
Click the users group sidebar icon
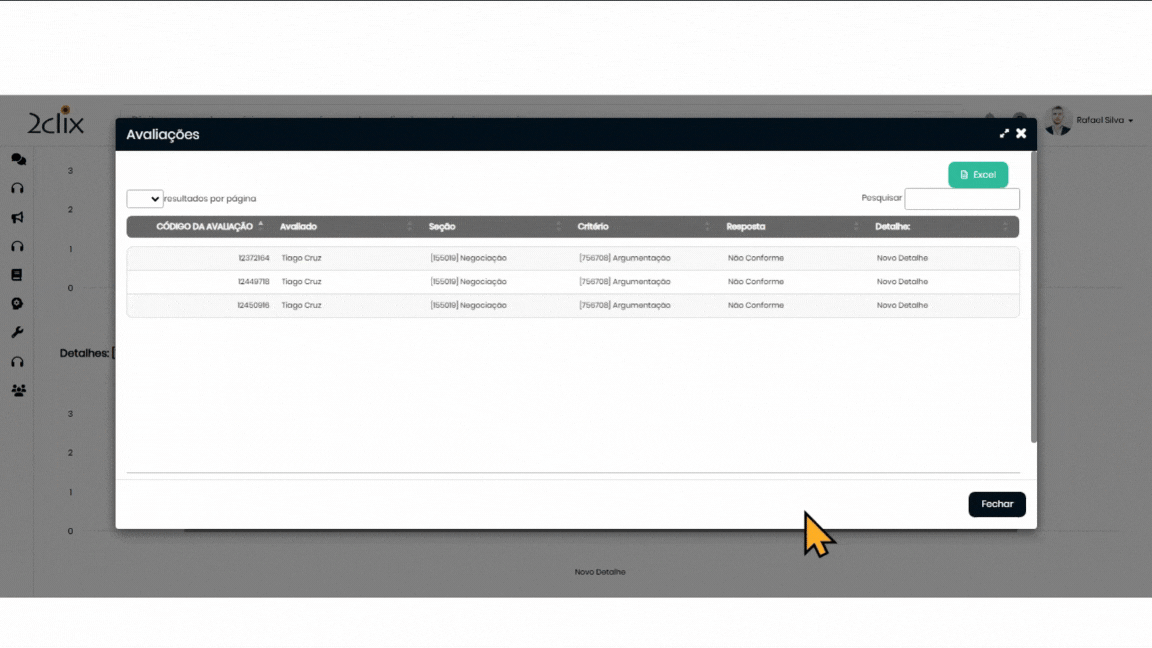(x=18, y=391)
